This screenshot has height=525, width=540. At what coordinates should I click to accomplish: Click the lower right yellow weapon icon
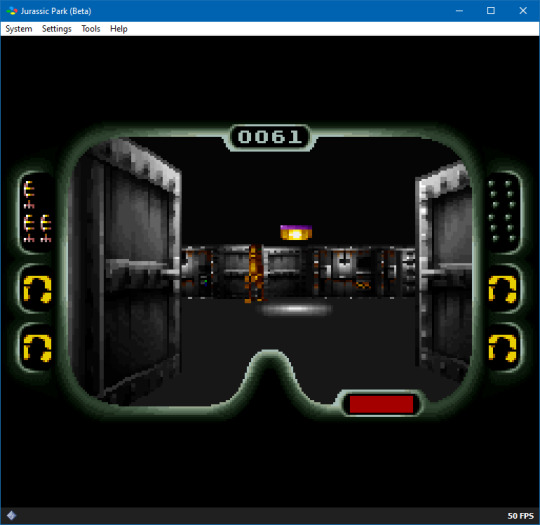click(502, 348)
